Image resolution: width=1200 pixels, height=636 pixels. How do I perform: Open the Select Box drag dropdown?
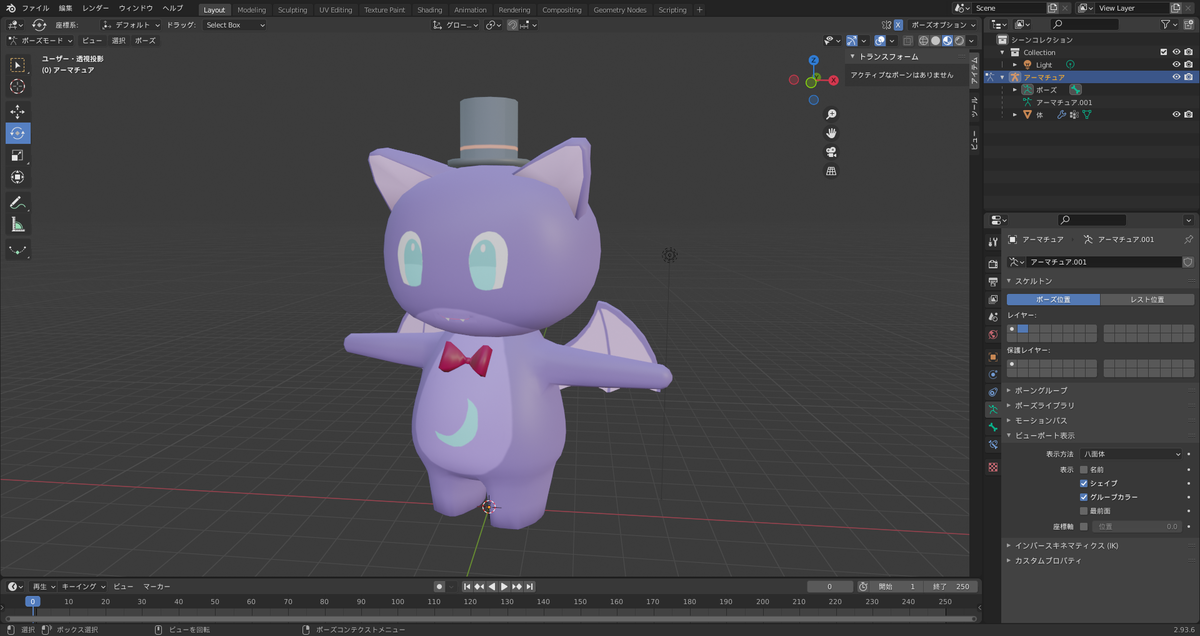(235, 25)
